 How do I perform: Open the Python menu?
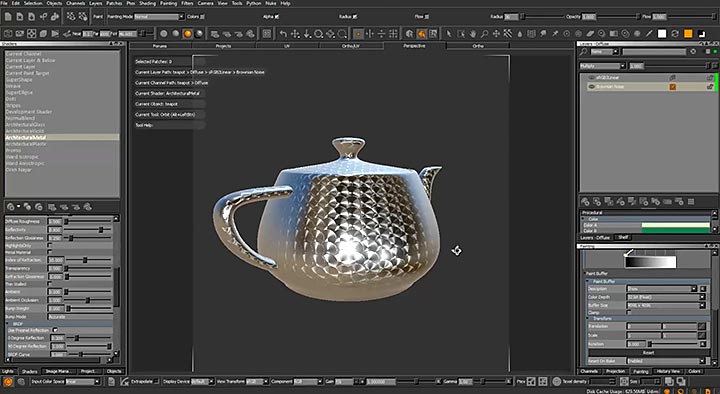pos(253,3)
